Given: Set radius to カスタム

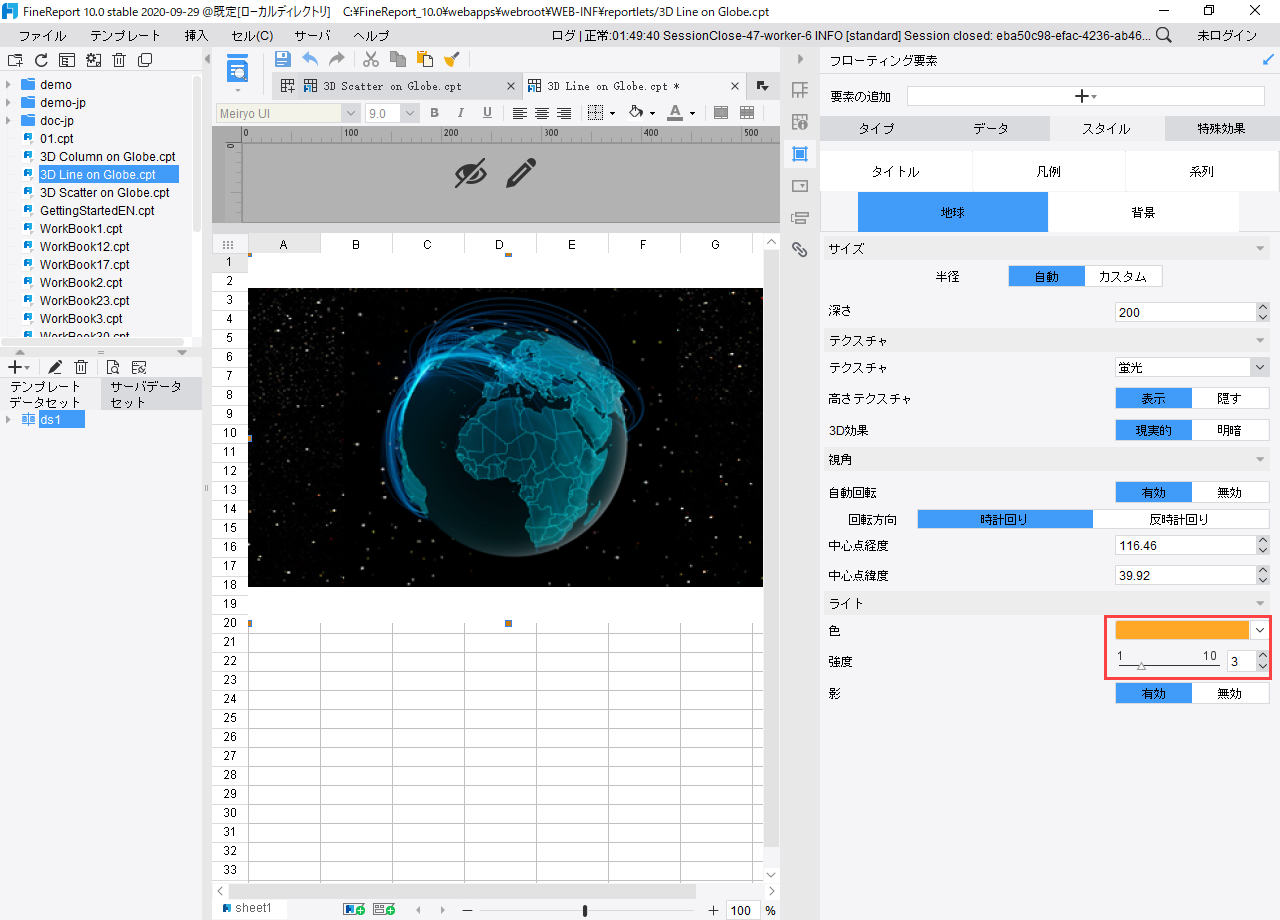Looking at the screenshot, I should click(1124, 277).
